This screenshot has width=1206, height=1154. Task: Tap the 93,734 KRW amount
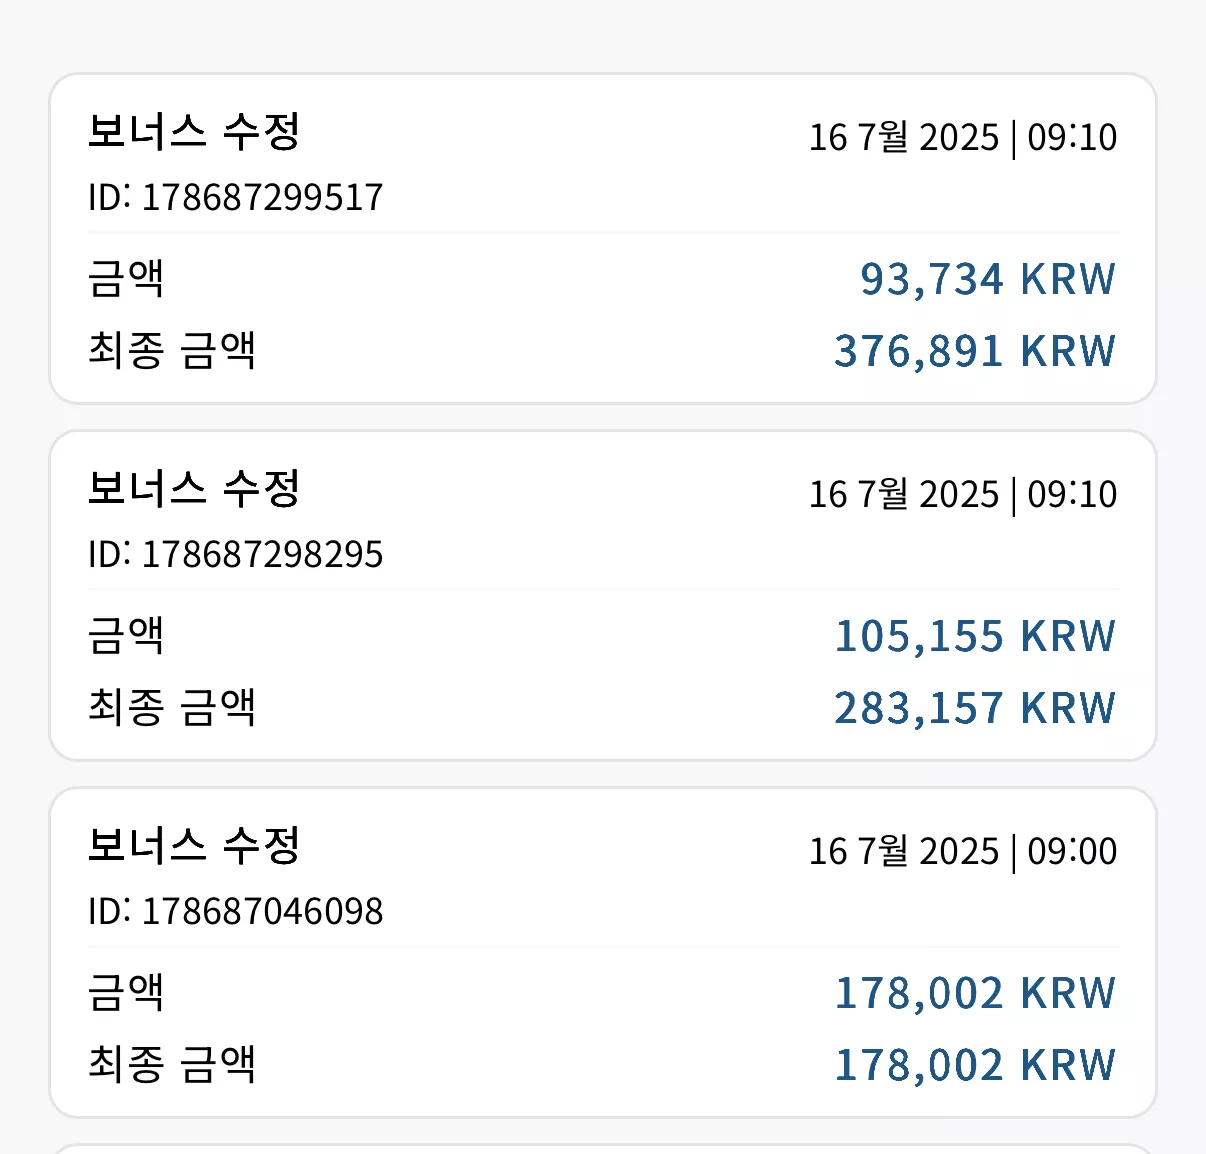[x=988, y=279]
